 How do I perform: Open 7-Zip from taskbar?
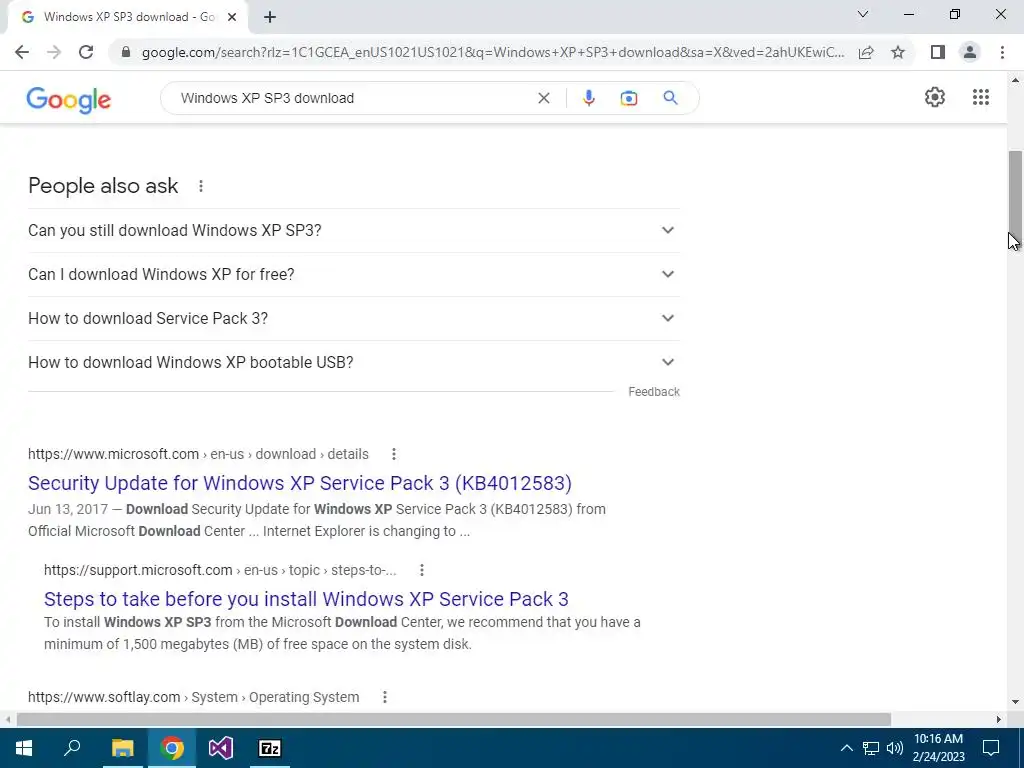point(270,748)
